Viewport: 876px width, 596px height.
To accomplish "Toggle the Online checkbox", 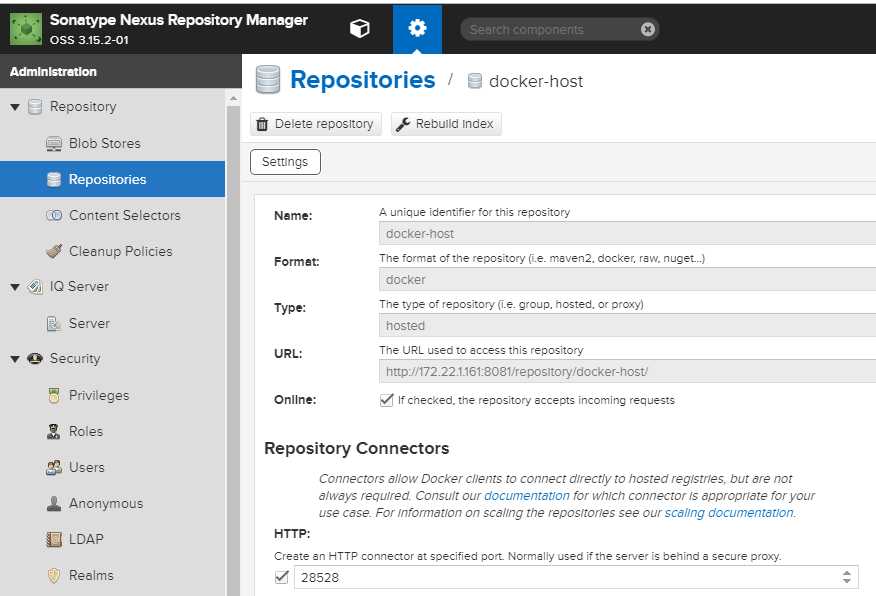I will pyautogui.click(x=386, y=400).
